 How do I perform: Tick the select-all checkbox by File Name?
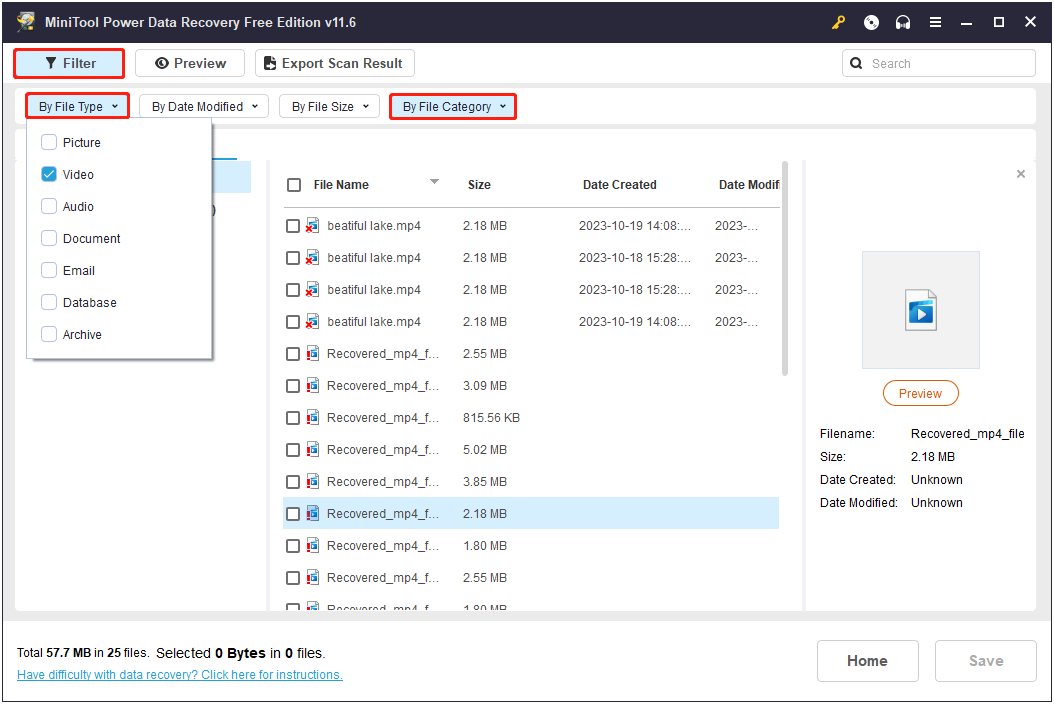pos(294,185)
